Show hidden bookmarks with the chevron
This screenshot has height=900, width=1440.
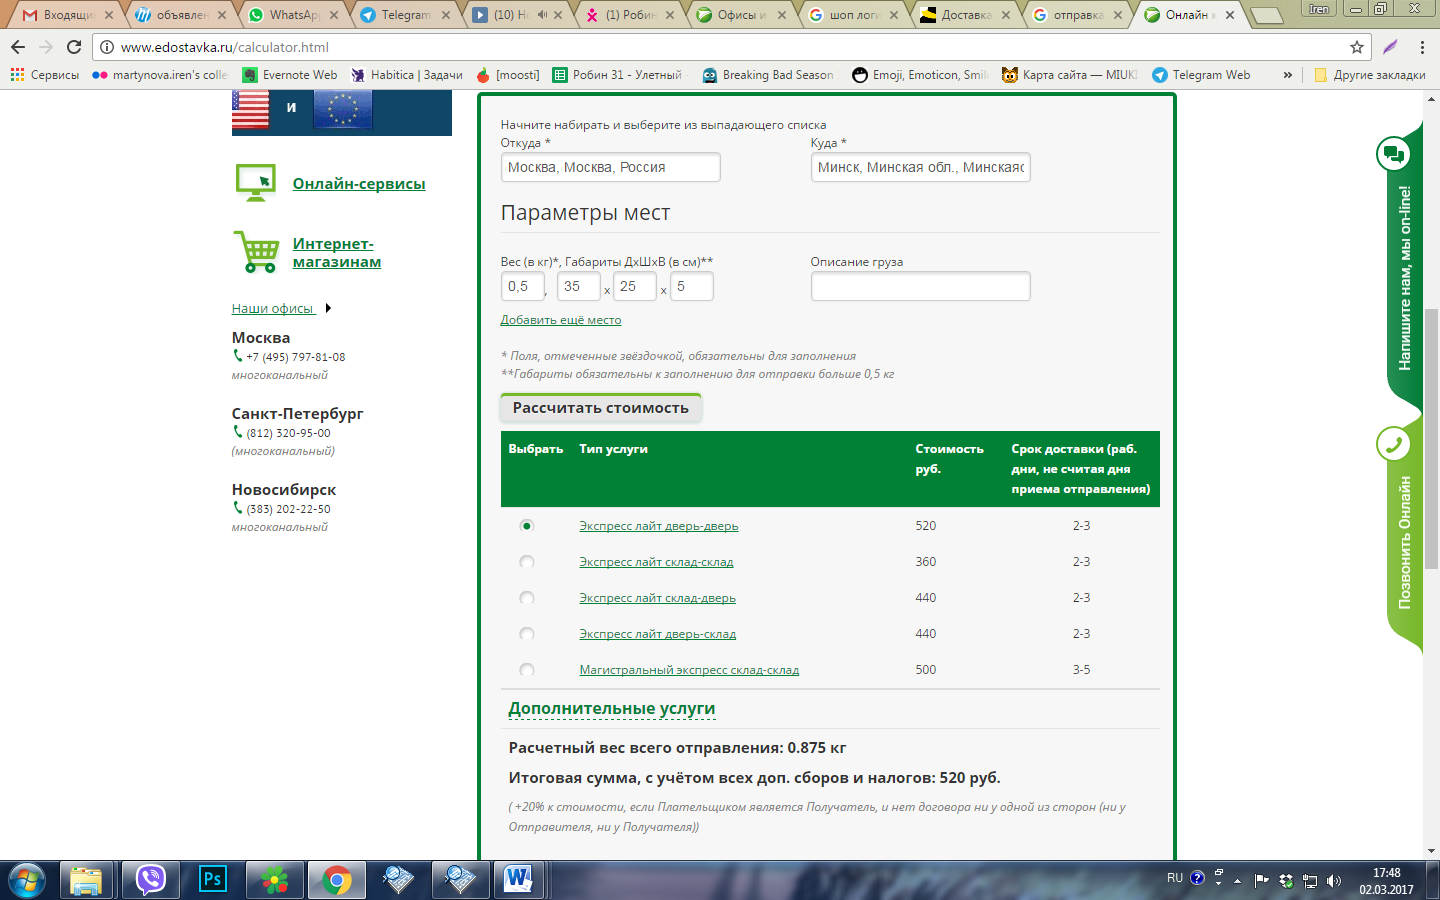point(1287,75)
